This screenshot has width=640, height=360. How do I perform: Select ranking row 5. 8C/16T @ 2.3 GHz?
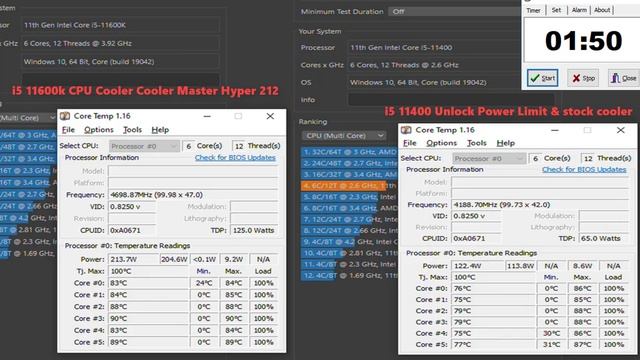coord(349,197)
